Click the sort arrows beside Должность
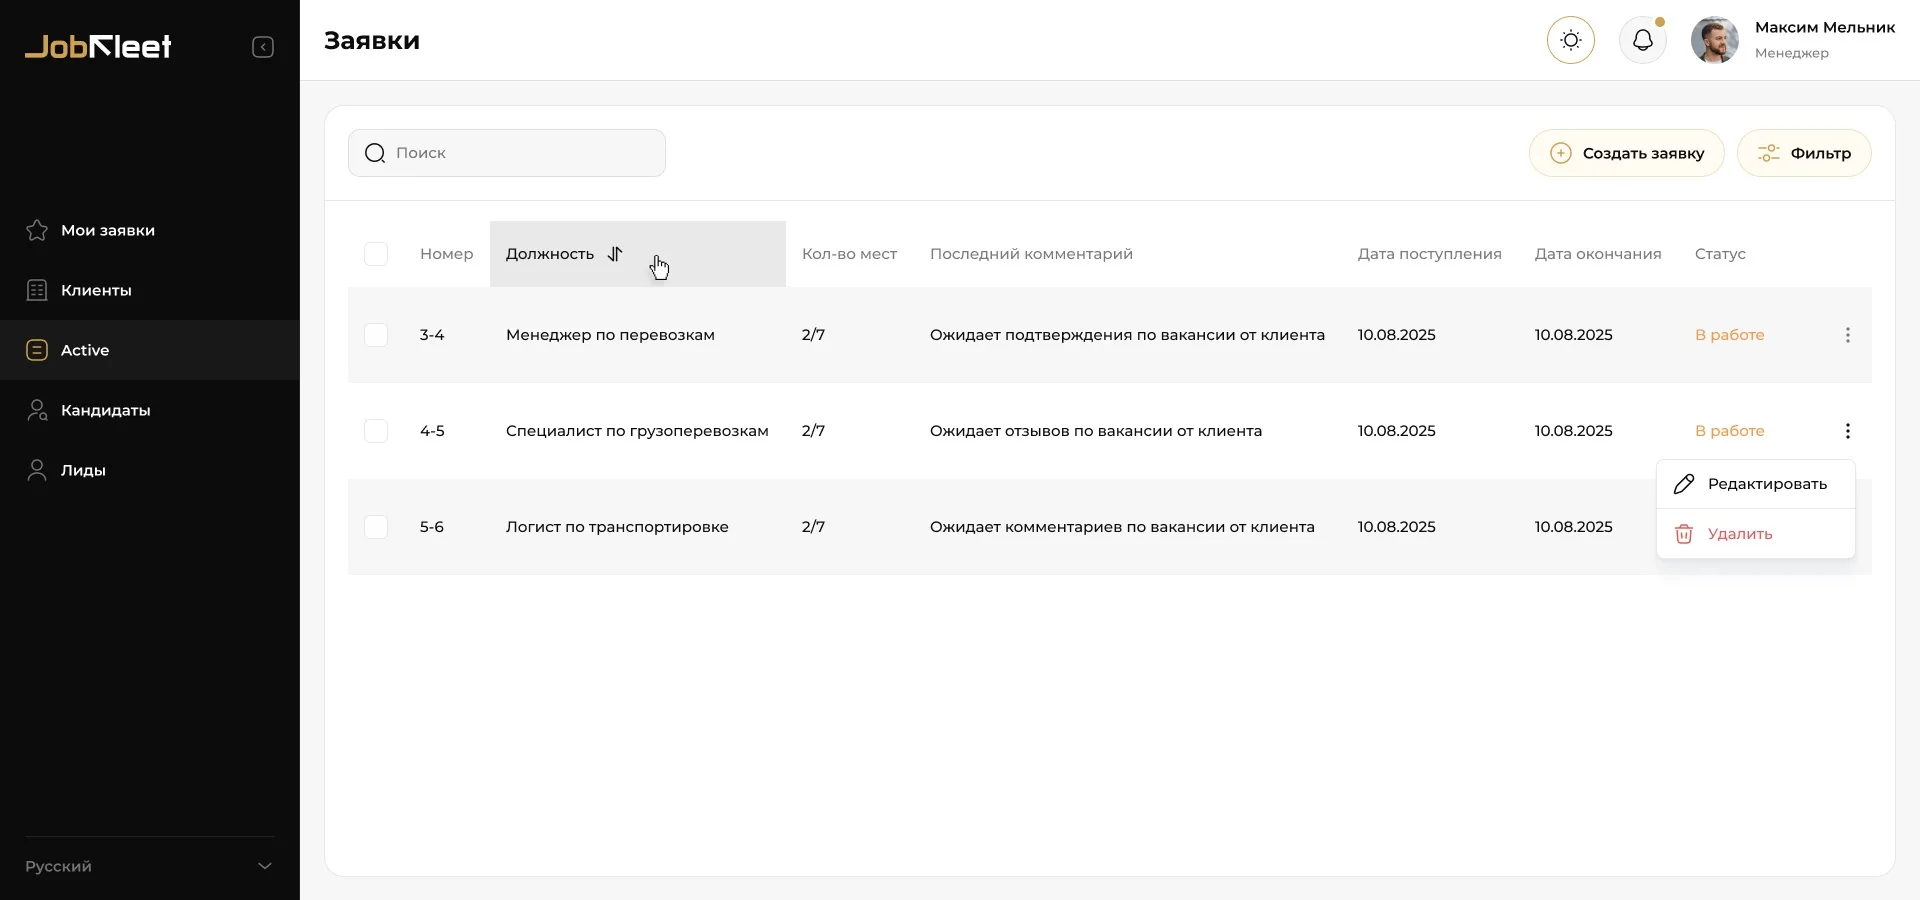Screen dimensions: 1920x900 coord(615,254)
